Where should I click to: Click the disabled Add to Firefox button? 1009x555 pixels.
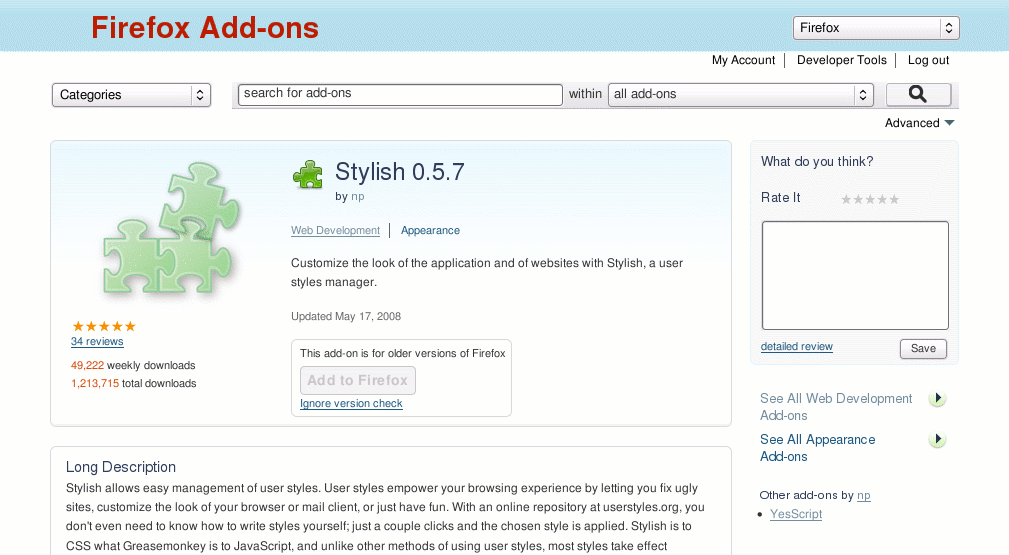point(358,381)
